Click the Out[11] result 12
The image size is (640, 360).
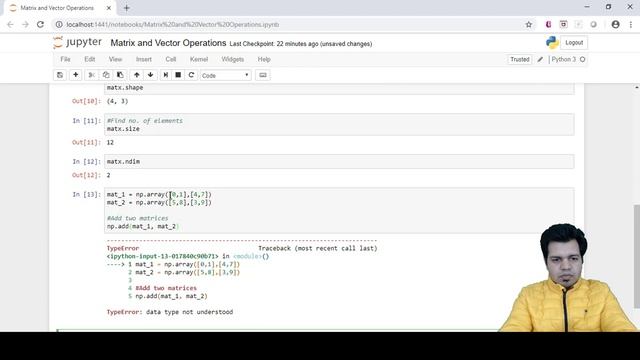(110, 142)
